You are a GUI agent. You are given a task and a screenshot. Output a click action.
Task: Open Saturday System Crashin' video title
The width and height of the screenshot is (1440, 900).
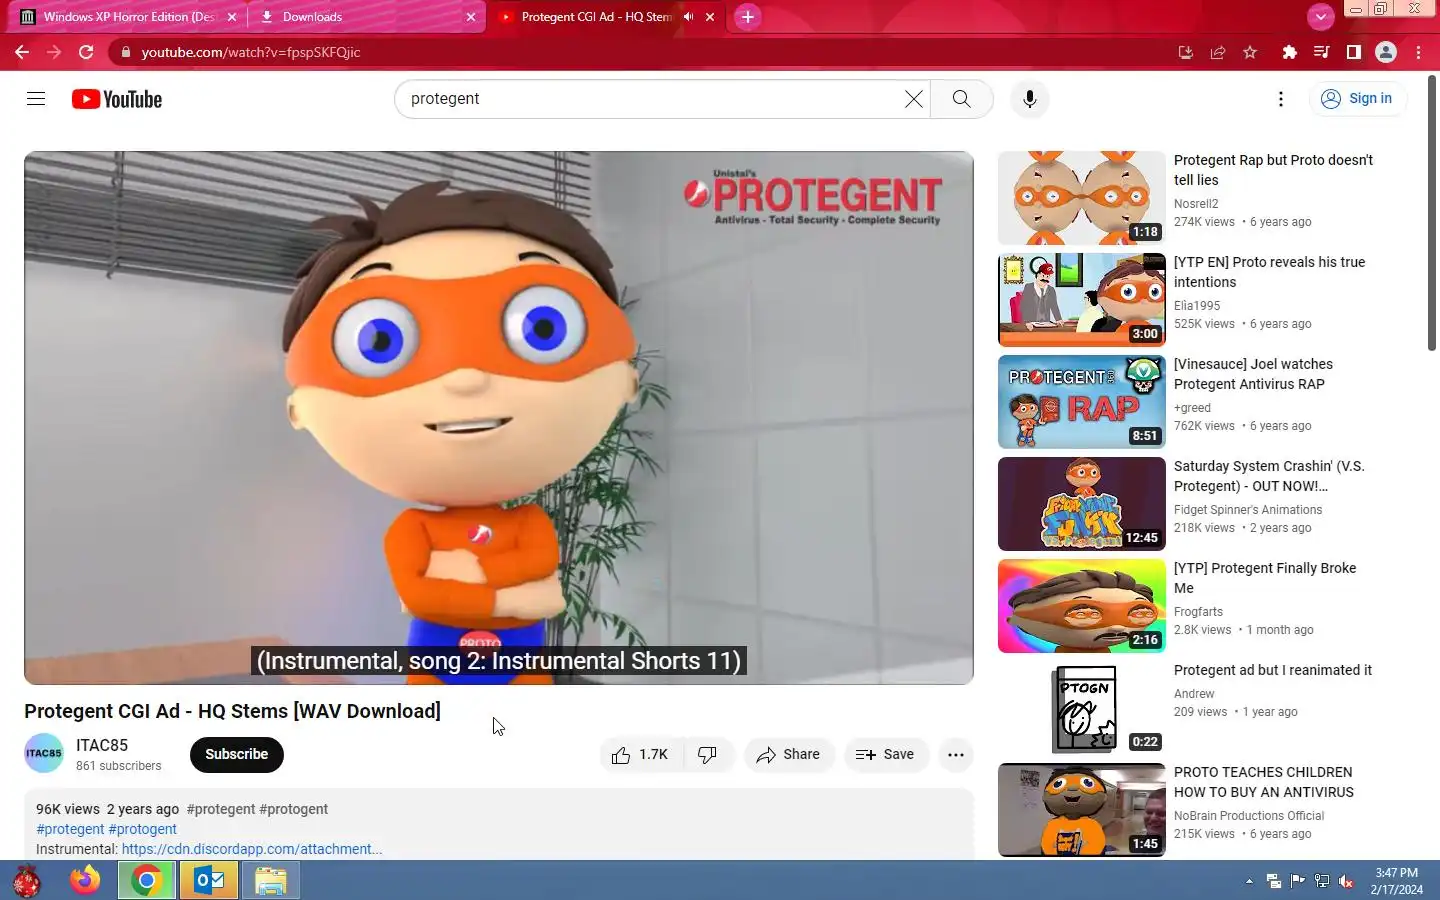[x=1269, y=476]
